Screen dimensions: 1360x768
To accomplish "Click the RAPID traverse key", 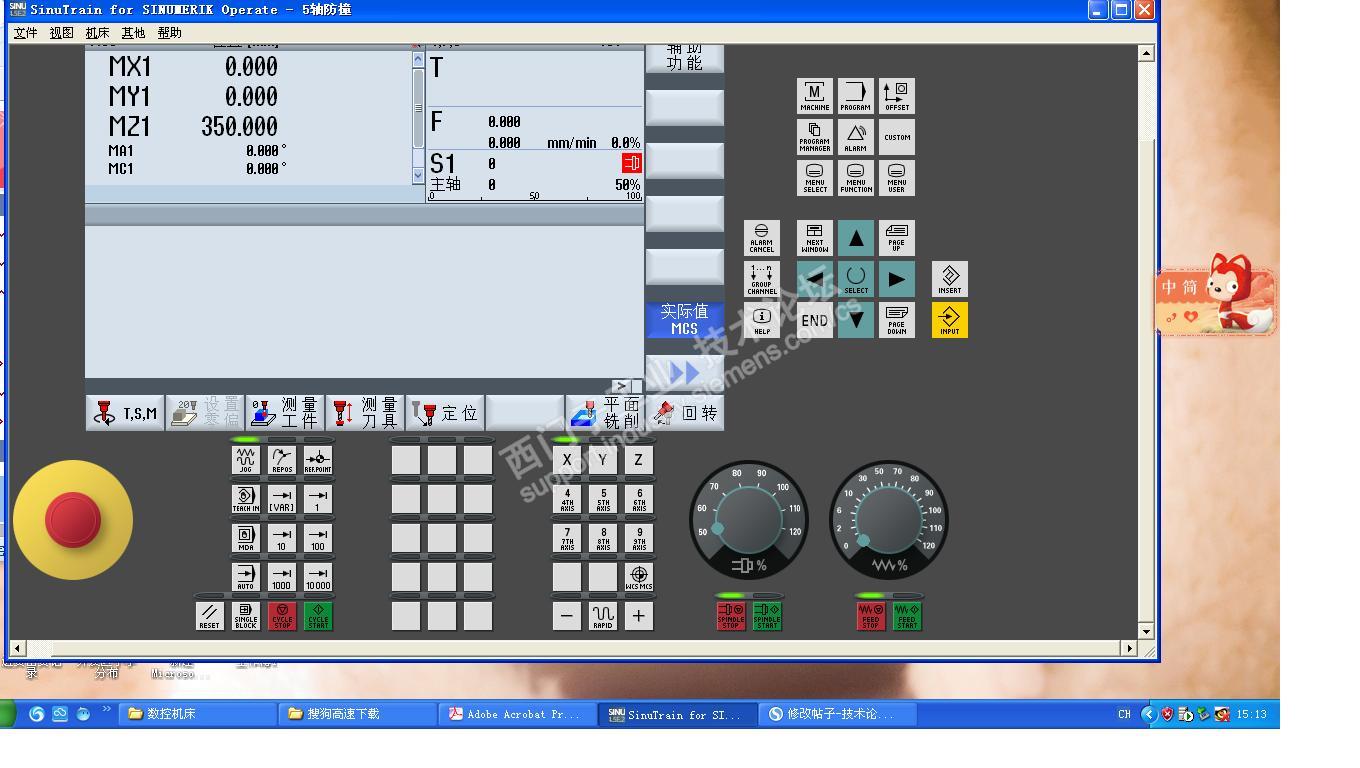I will [603, 616].
